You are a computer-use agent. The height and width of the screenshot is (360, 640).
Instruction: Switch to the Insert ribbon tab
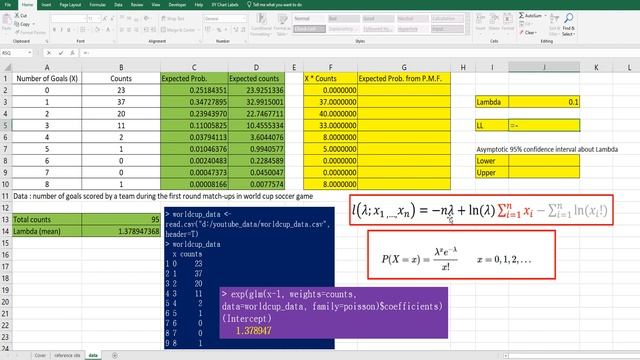pyautogui.click(x=46, y=5)
